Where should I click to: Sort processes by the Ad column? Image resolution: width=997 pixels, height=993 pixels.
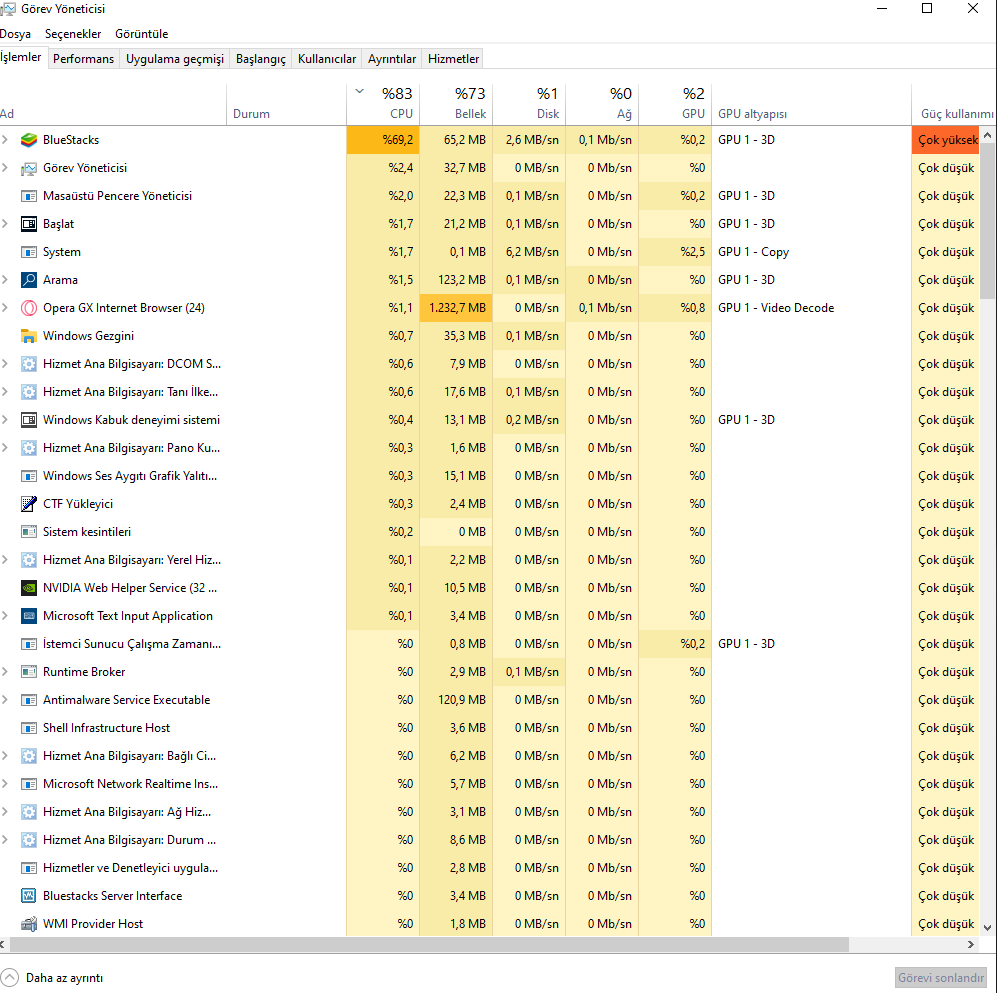(113, 104)
